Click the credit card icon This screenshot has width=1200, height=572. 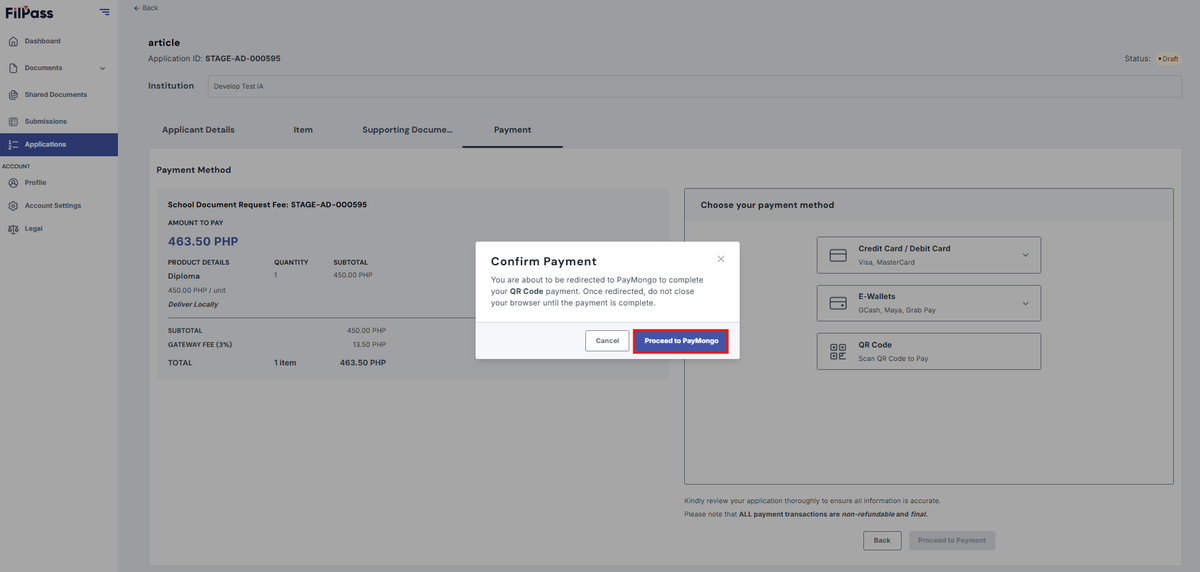[x=838, y=255]
